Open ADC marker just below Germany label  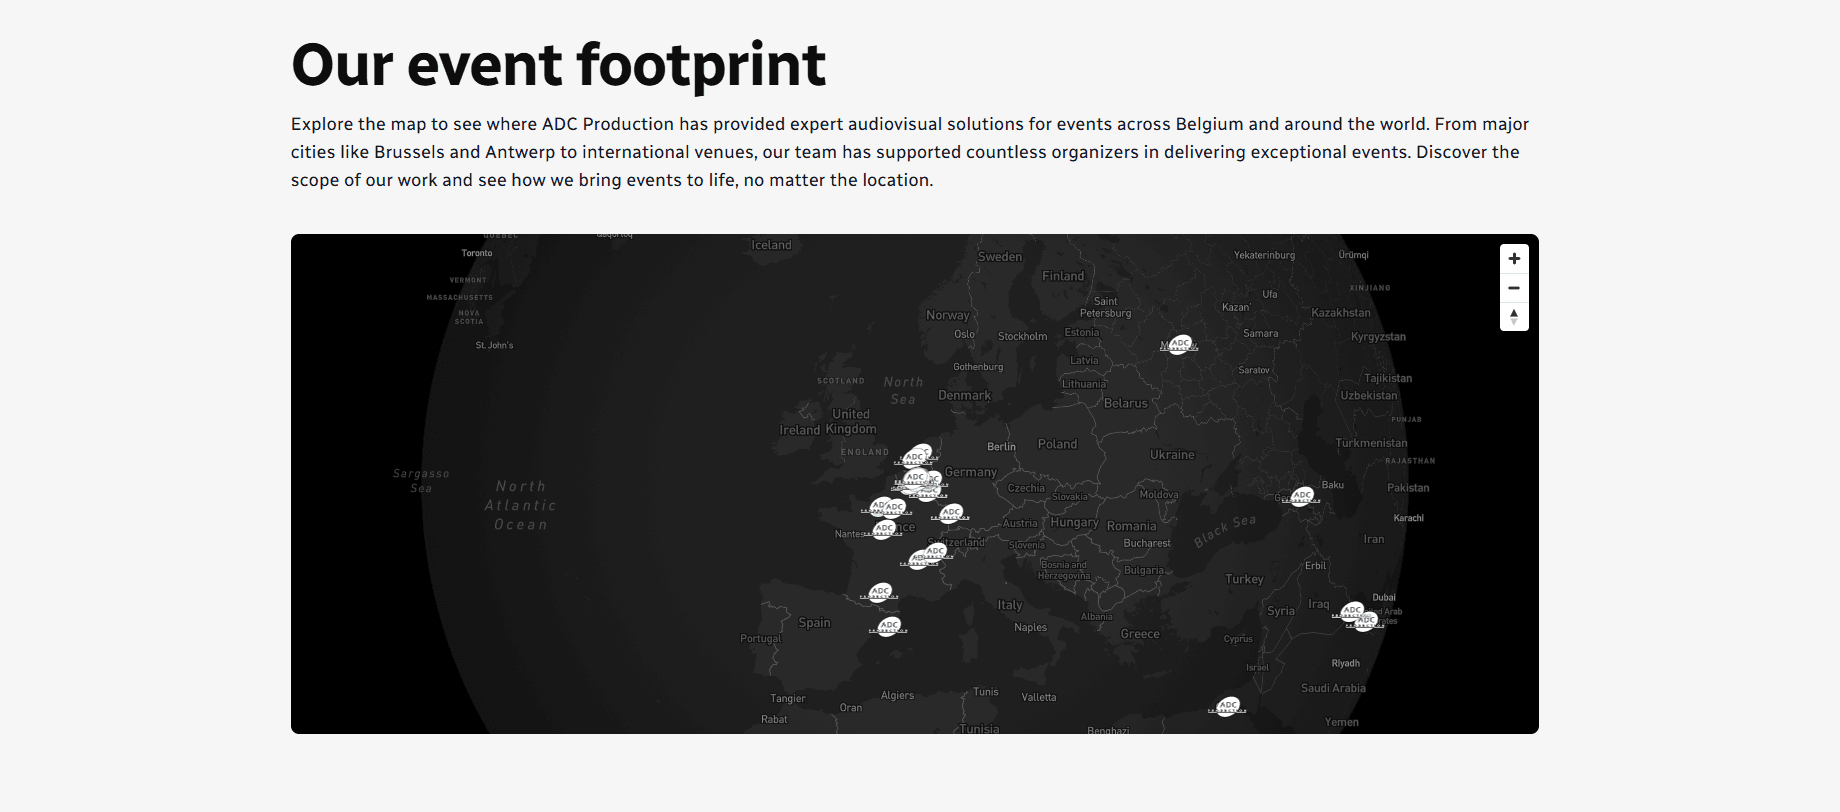tap(951, 513)
